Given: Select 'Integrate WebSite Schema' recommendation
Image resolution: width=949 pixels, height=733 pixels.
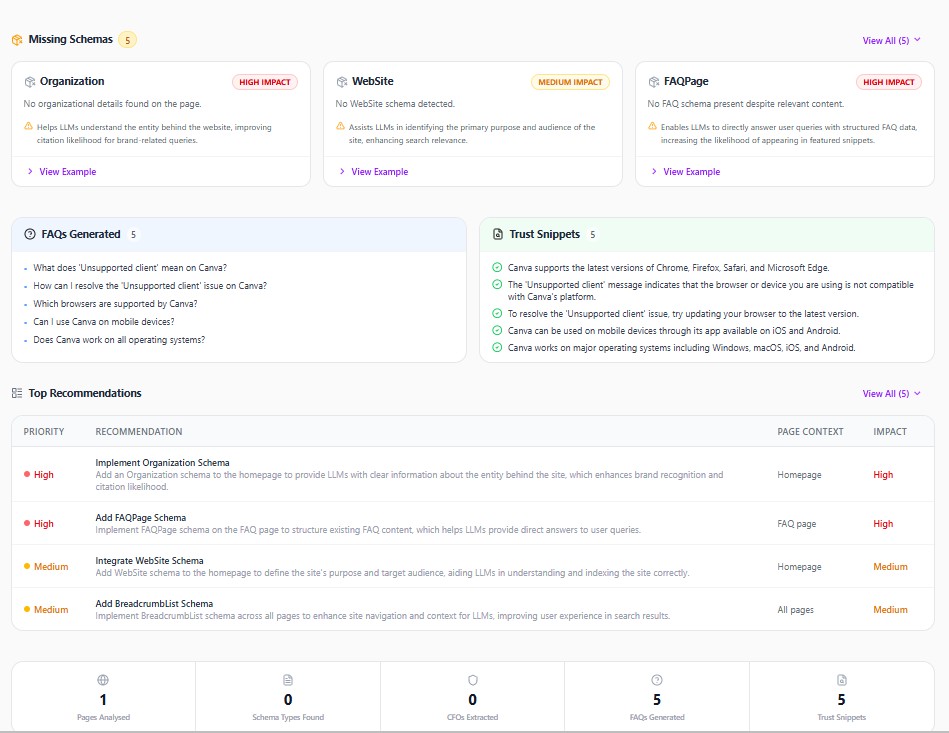Looking at the screenshot, I should click(149, 560).
